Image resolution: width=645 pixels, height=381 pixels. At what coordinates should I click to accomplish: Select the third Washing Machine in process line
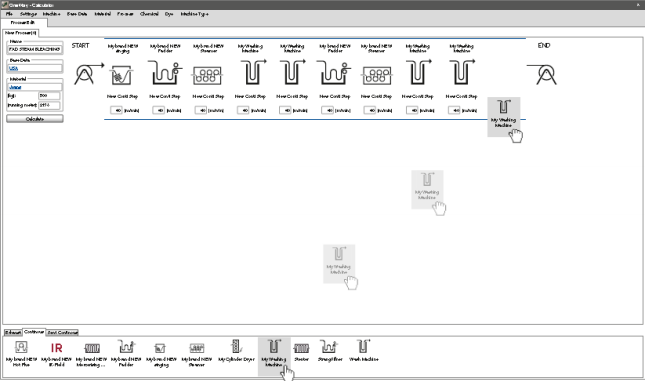(x=418, y=72)
